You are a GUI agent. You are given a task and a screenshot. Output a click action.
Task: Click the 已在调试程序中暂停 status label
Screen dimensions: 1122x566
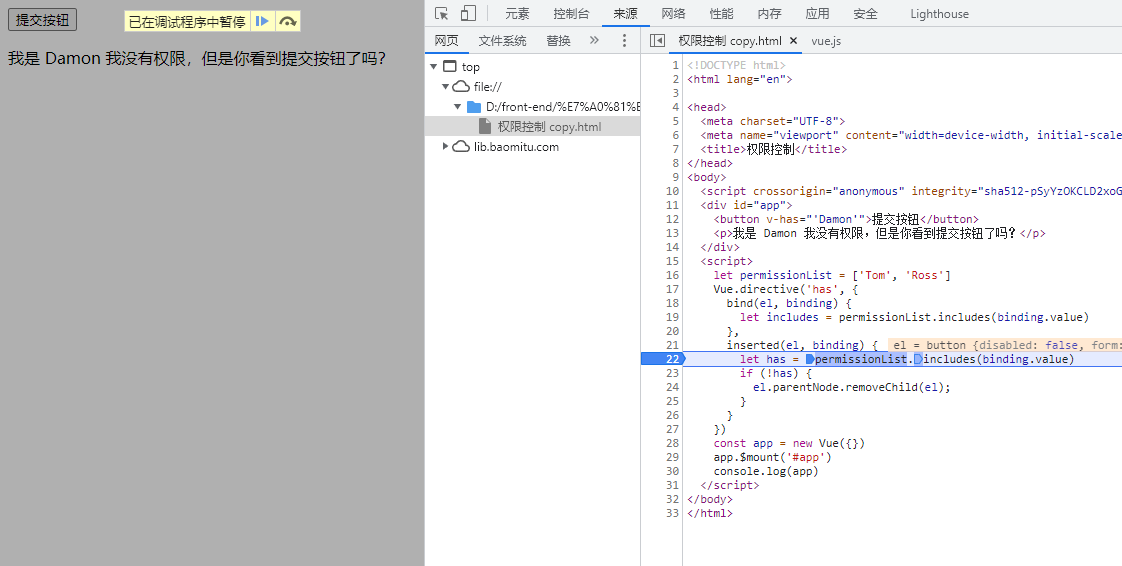[x=187, y=21]
